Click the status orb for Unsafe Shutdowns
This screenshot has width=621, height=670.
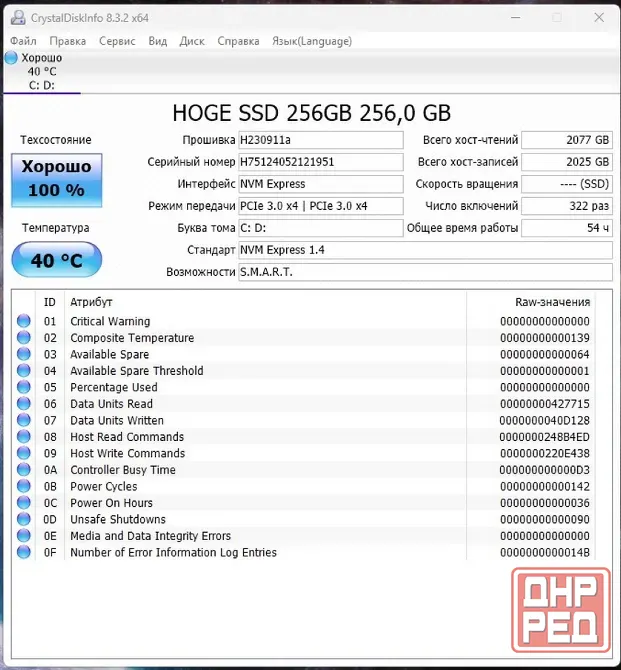pos(24,519)
